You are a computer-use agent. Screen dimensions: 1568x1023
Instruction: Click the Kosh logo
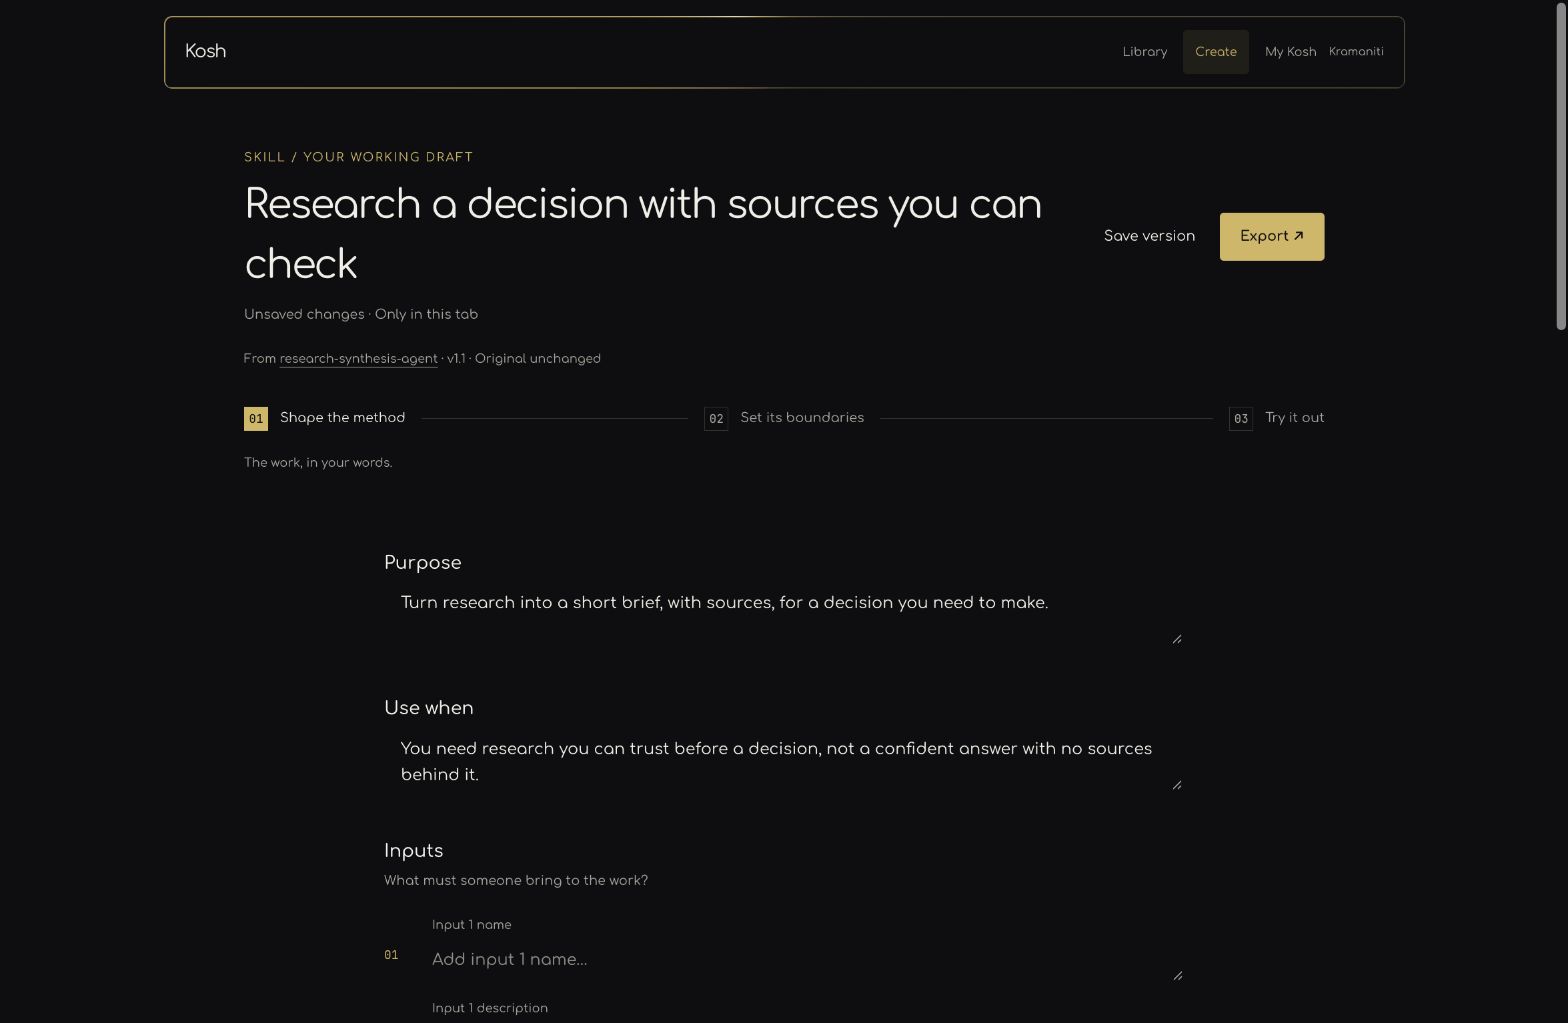205,52
